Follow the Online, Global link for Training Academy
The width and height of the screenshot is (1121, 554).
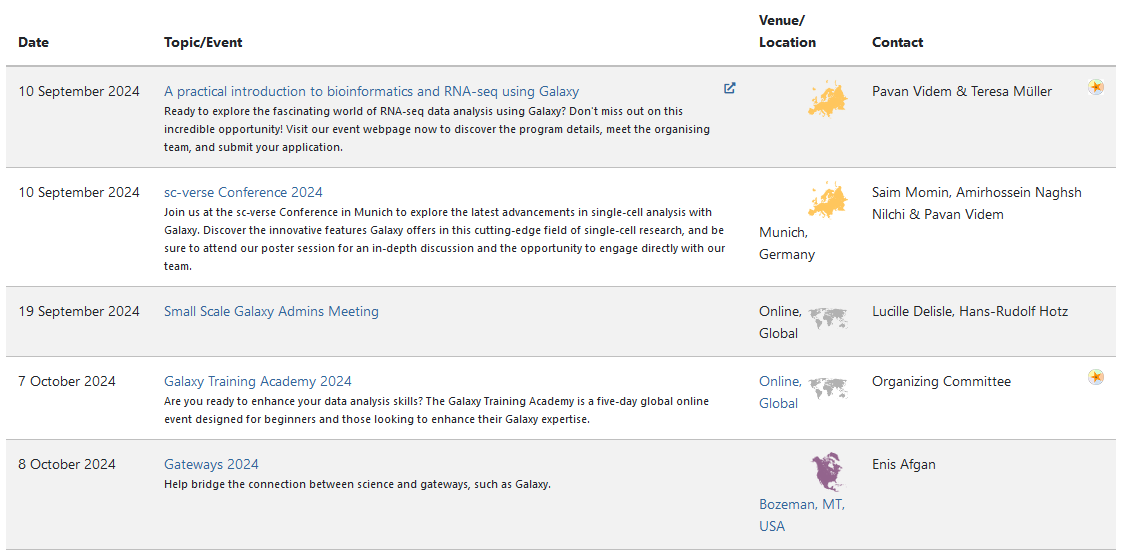tap(780, 392)
